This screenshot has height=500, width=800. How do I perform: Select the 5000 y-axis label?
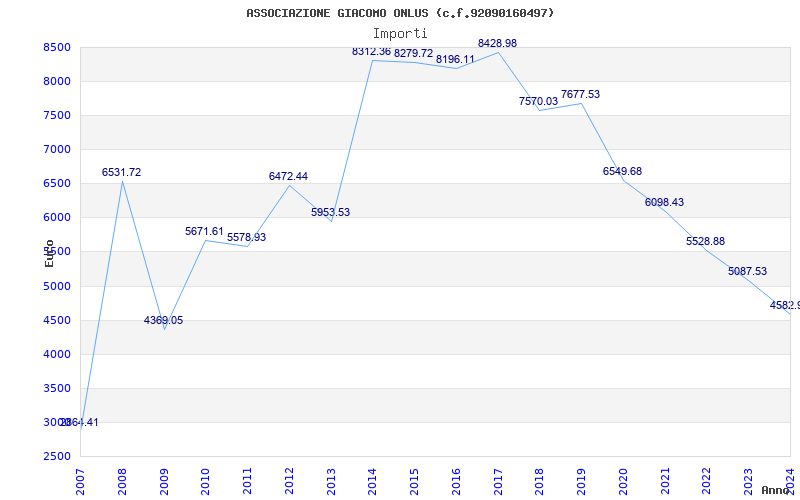57,286
